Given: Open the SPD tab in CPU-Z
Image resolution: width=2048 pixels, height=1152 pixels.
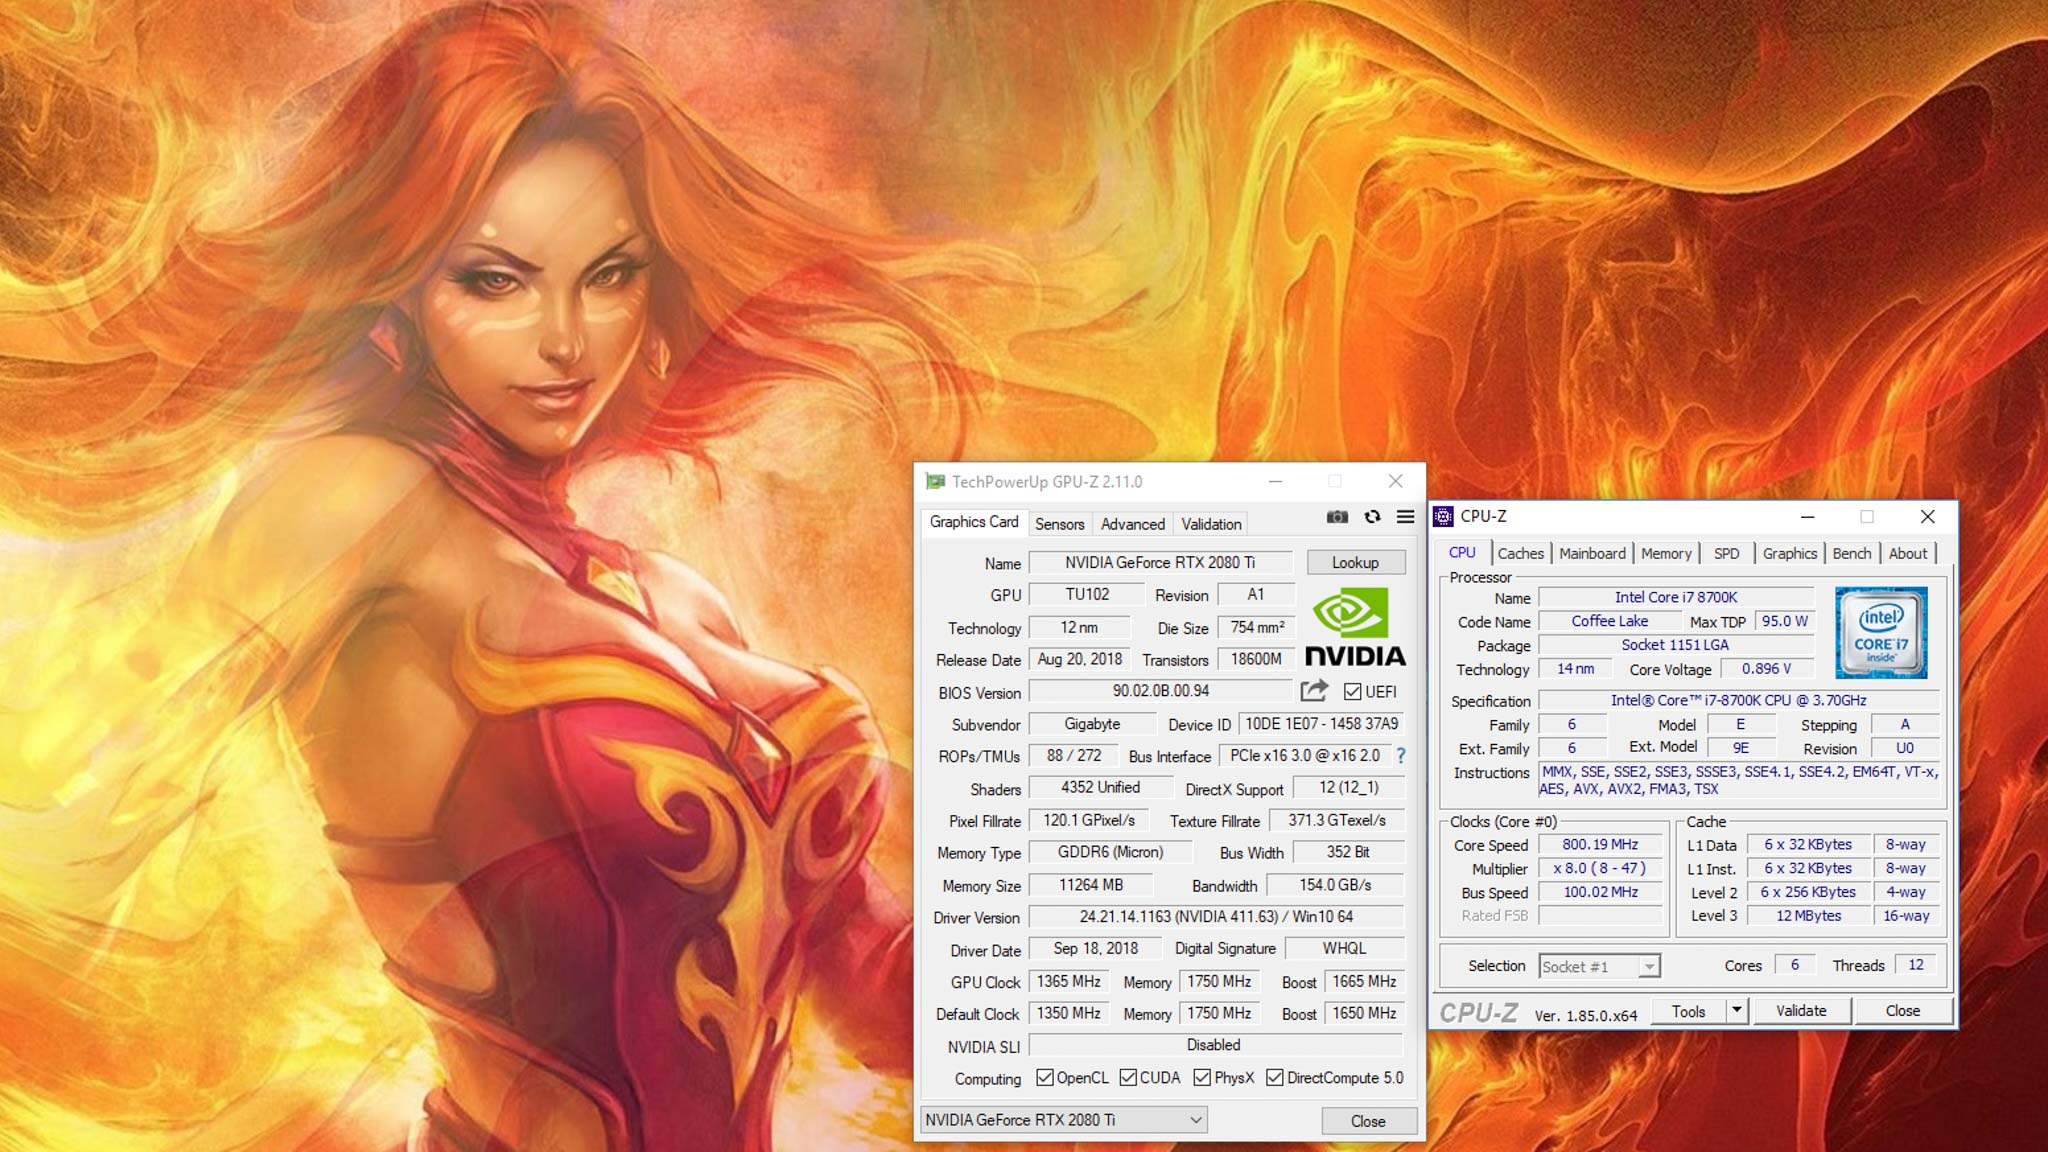Looking at the screenshot, I should click(1726, 553).
